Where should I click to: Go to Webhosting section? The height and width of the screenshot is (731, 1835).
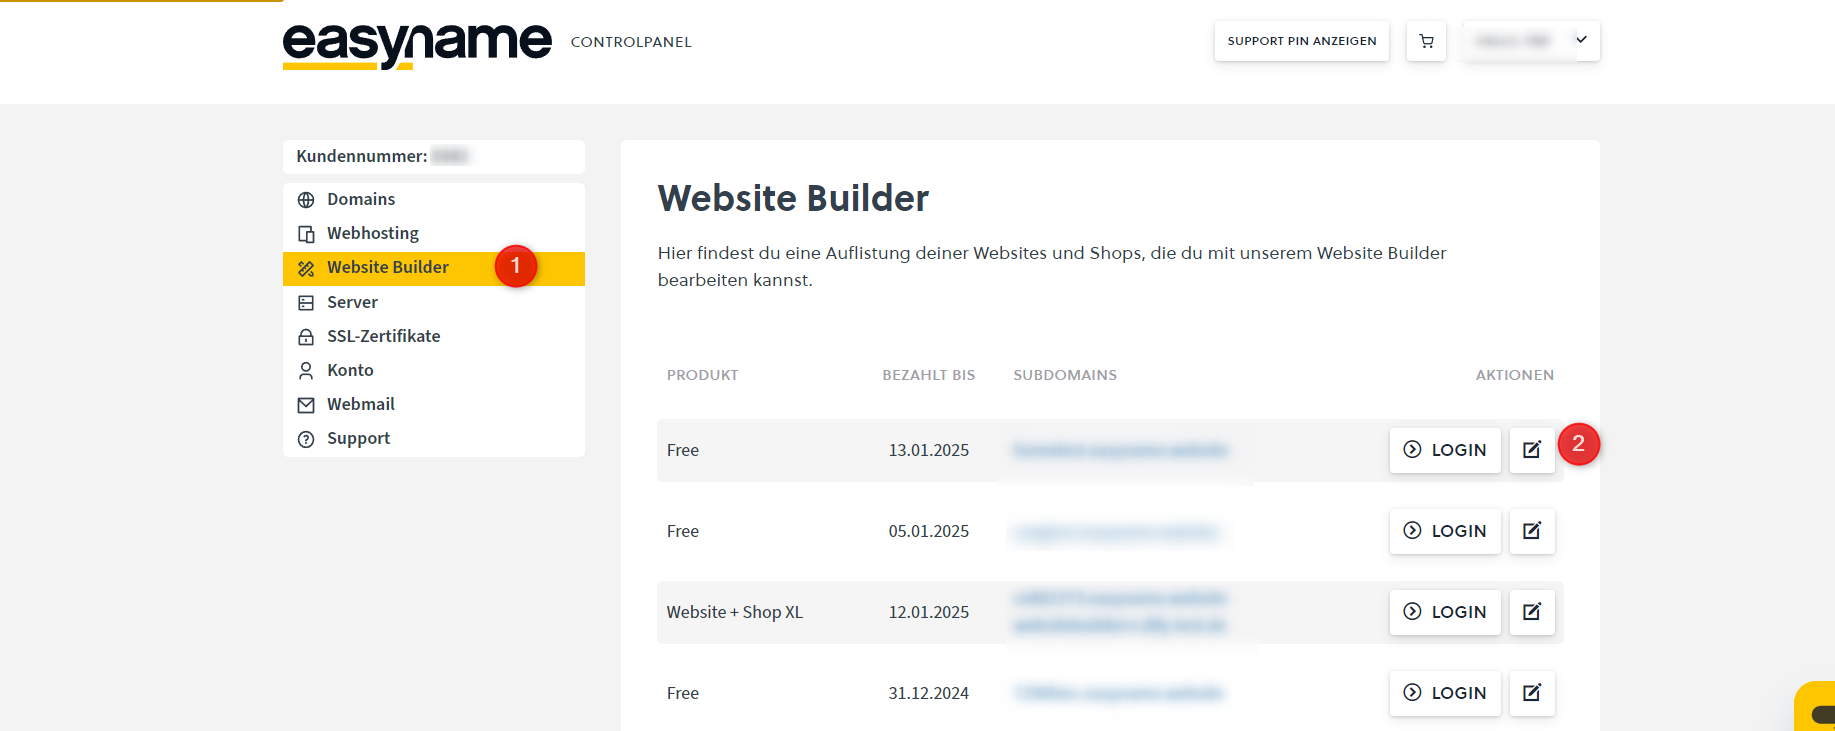pyautogui.click(x=372, y=233)
